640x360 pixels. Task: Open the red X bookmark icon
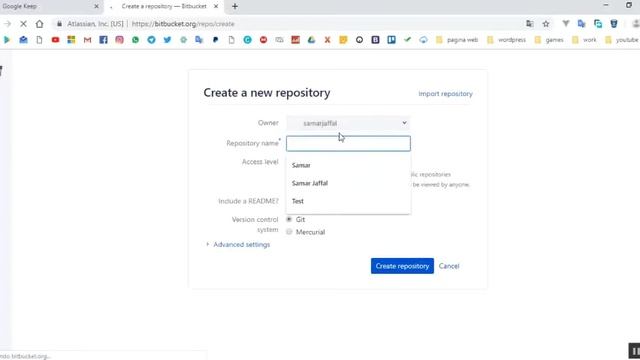point(327,40)
